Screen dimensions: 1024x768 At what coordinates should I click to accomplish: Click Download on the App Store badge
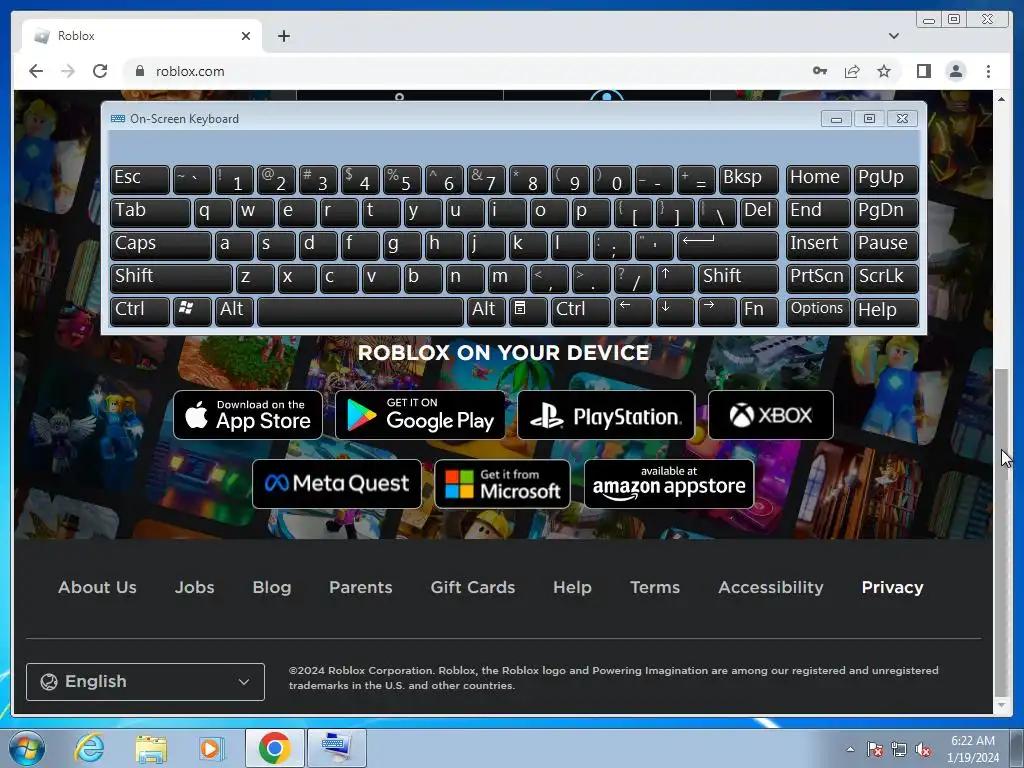point(248,415)
